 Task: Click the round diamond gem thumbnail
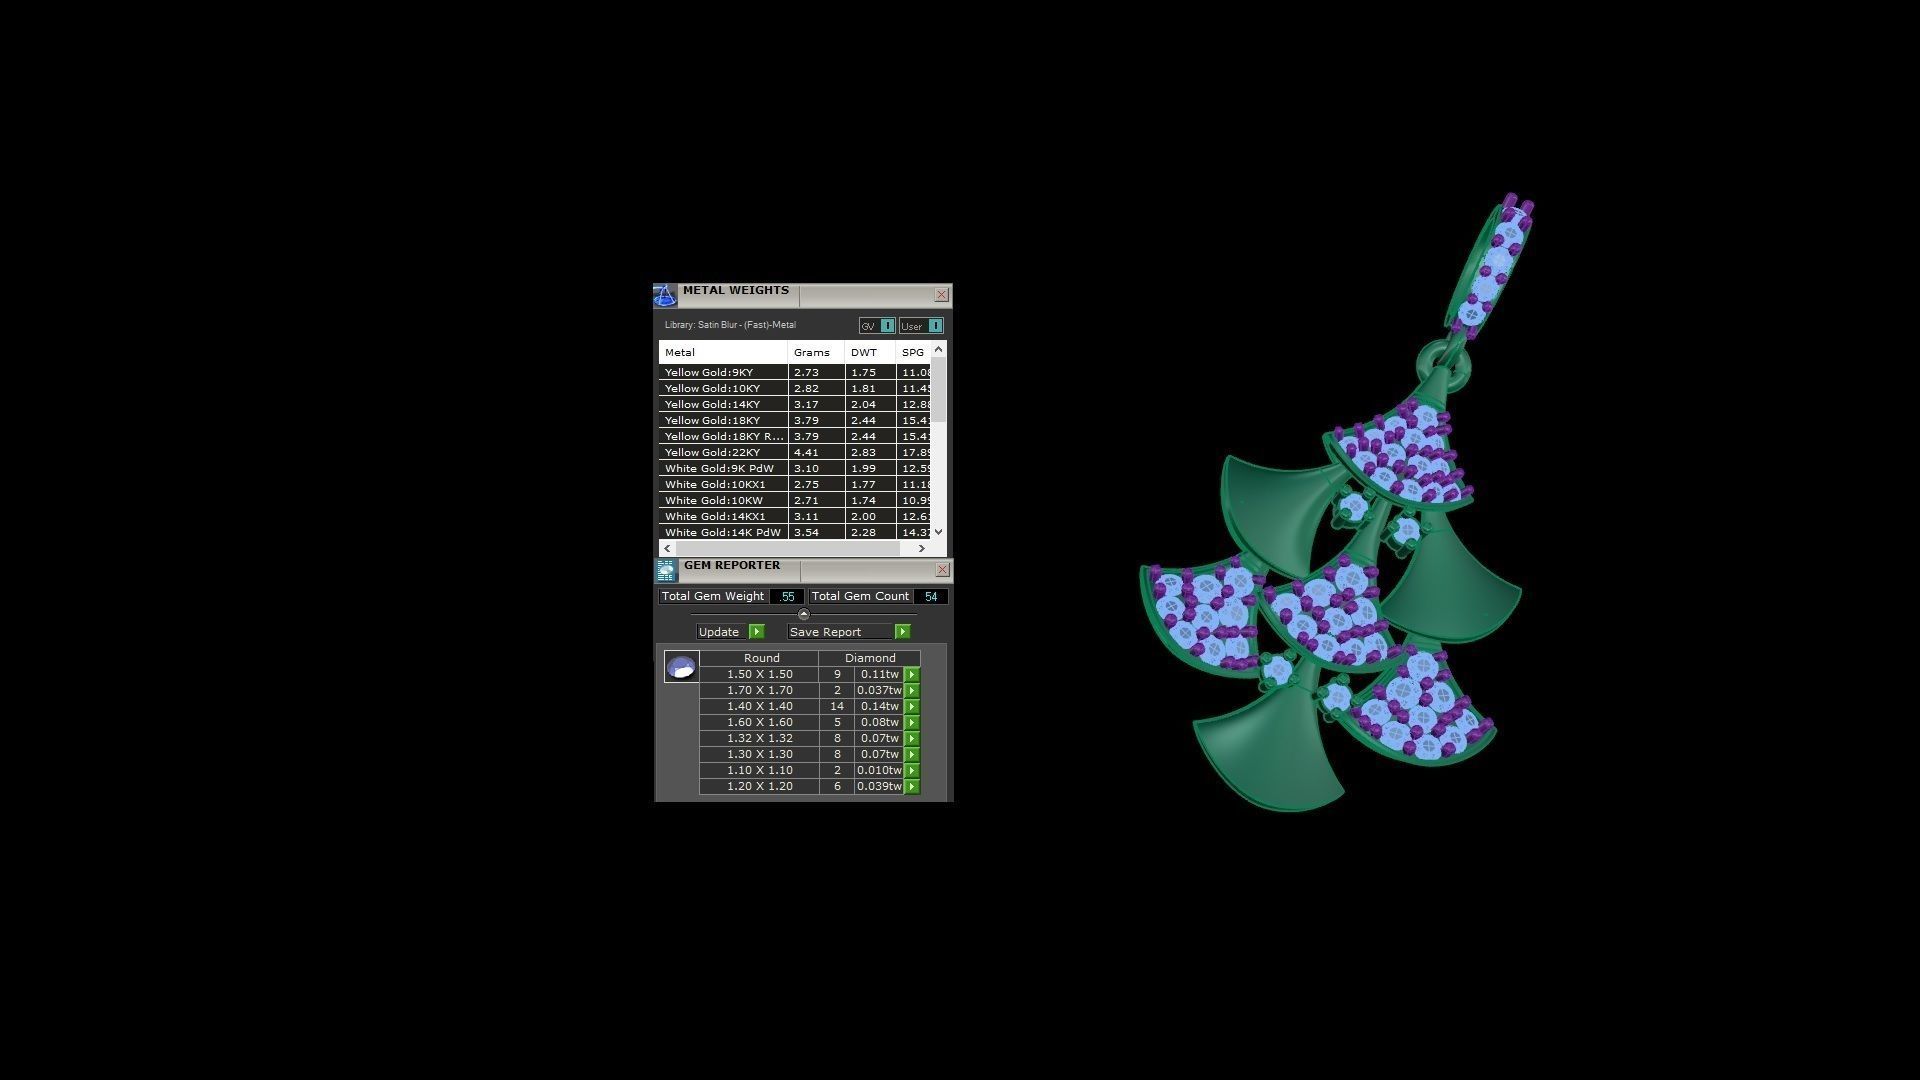[x=682, y=667]
